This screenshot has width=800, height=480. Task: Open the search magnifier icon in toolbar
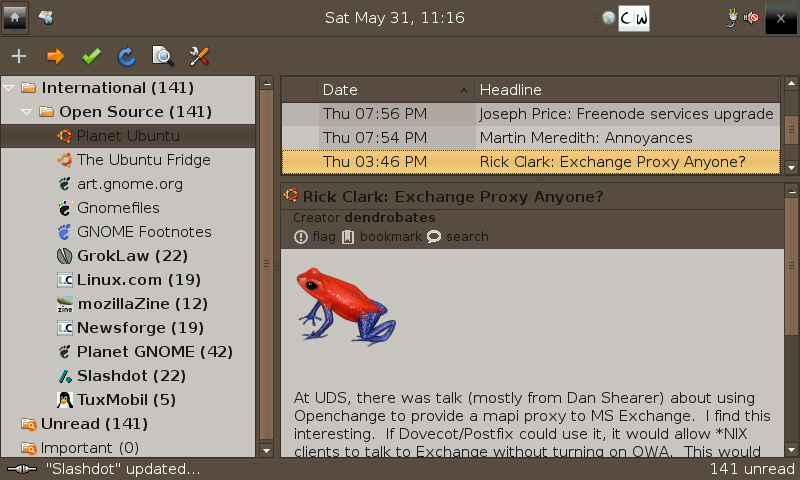[x=163, y=56]
